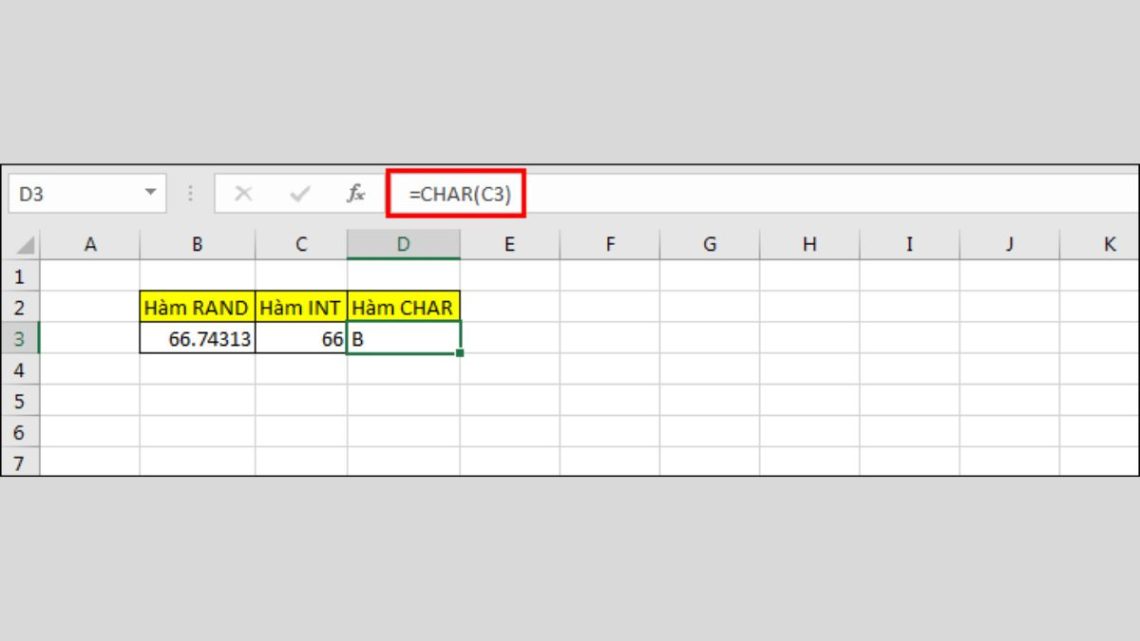Click the Cancel (X) icon beside formula bar

pos(246,193)
